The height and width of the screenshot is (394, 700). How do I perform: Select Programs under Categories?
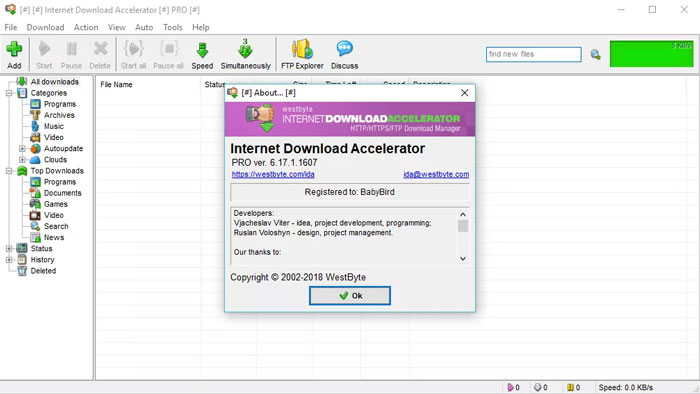(x=60, y=104)
